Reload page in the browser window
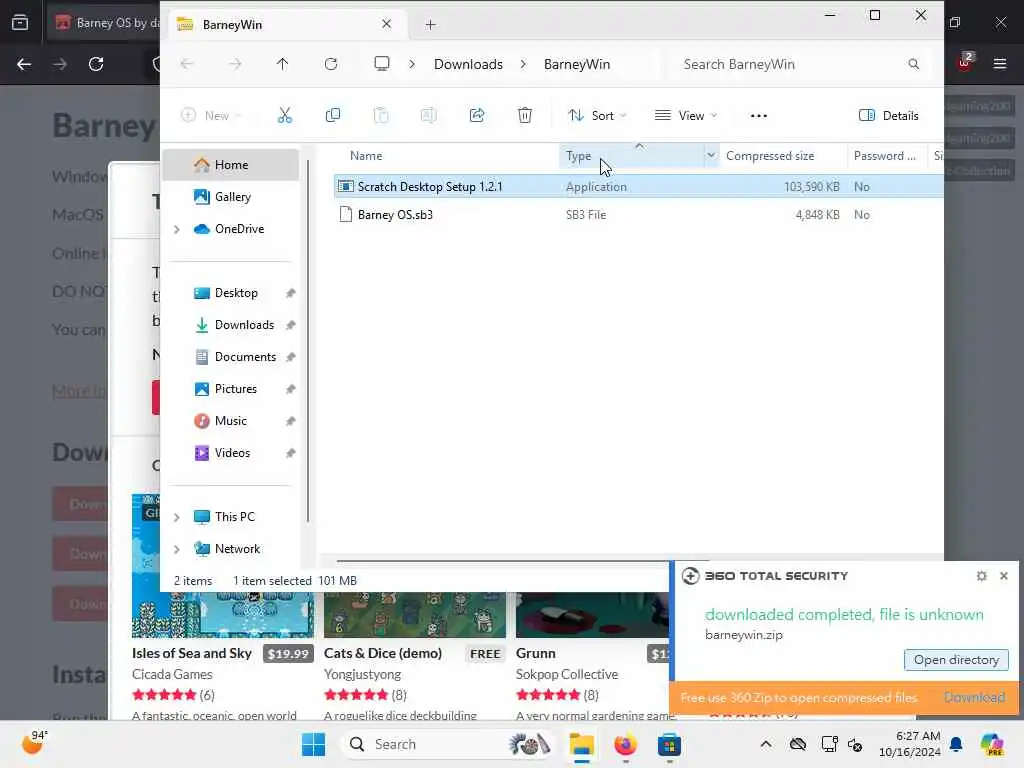 (x=96, y=64)
